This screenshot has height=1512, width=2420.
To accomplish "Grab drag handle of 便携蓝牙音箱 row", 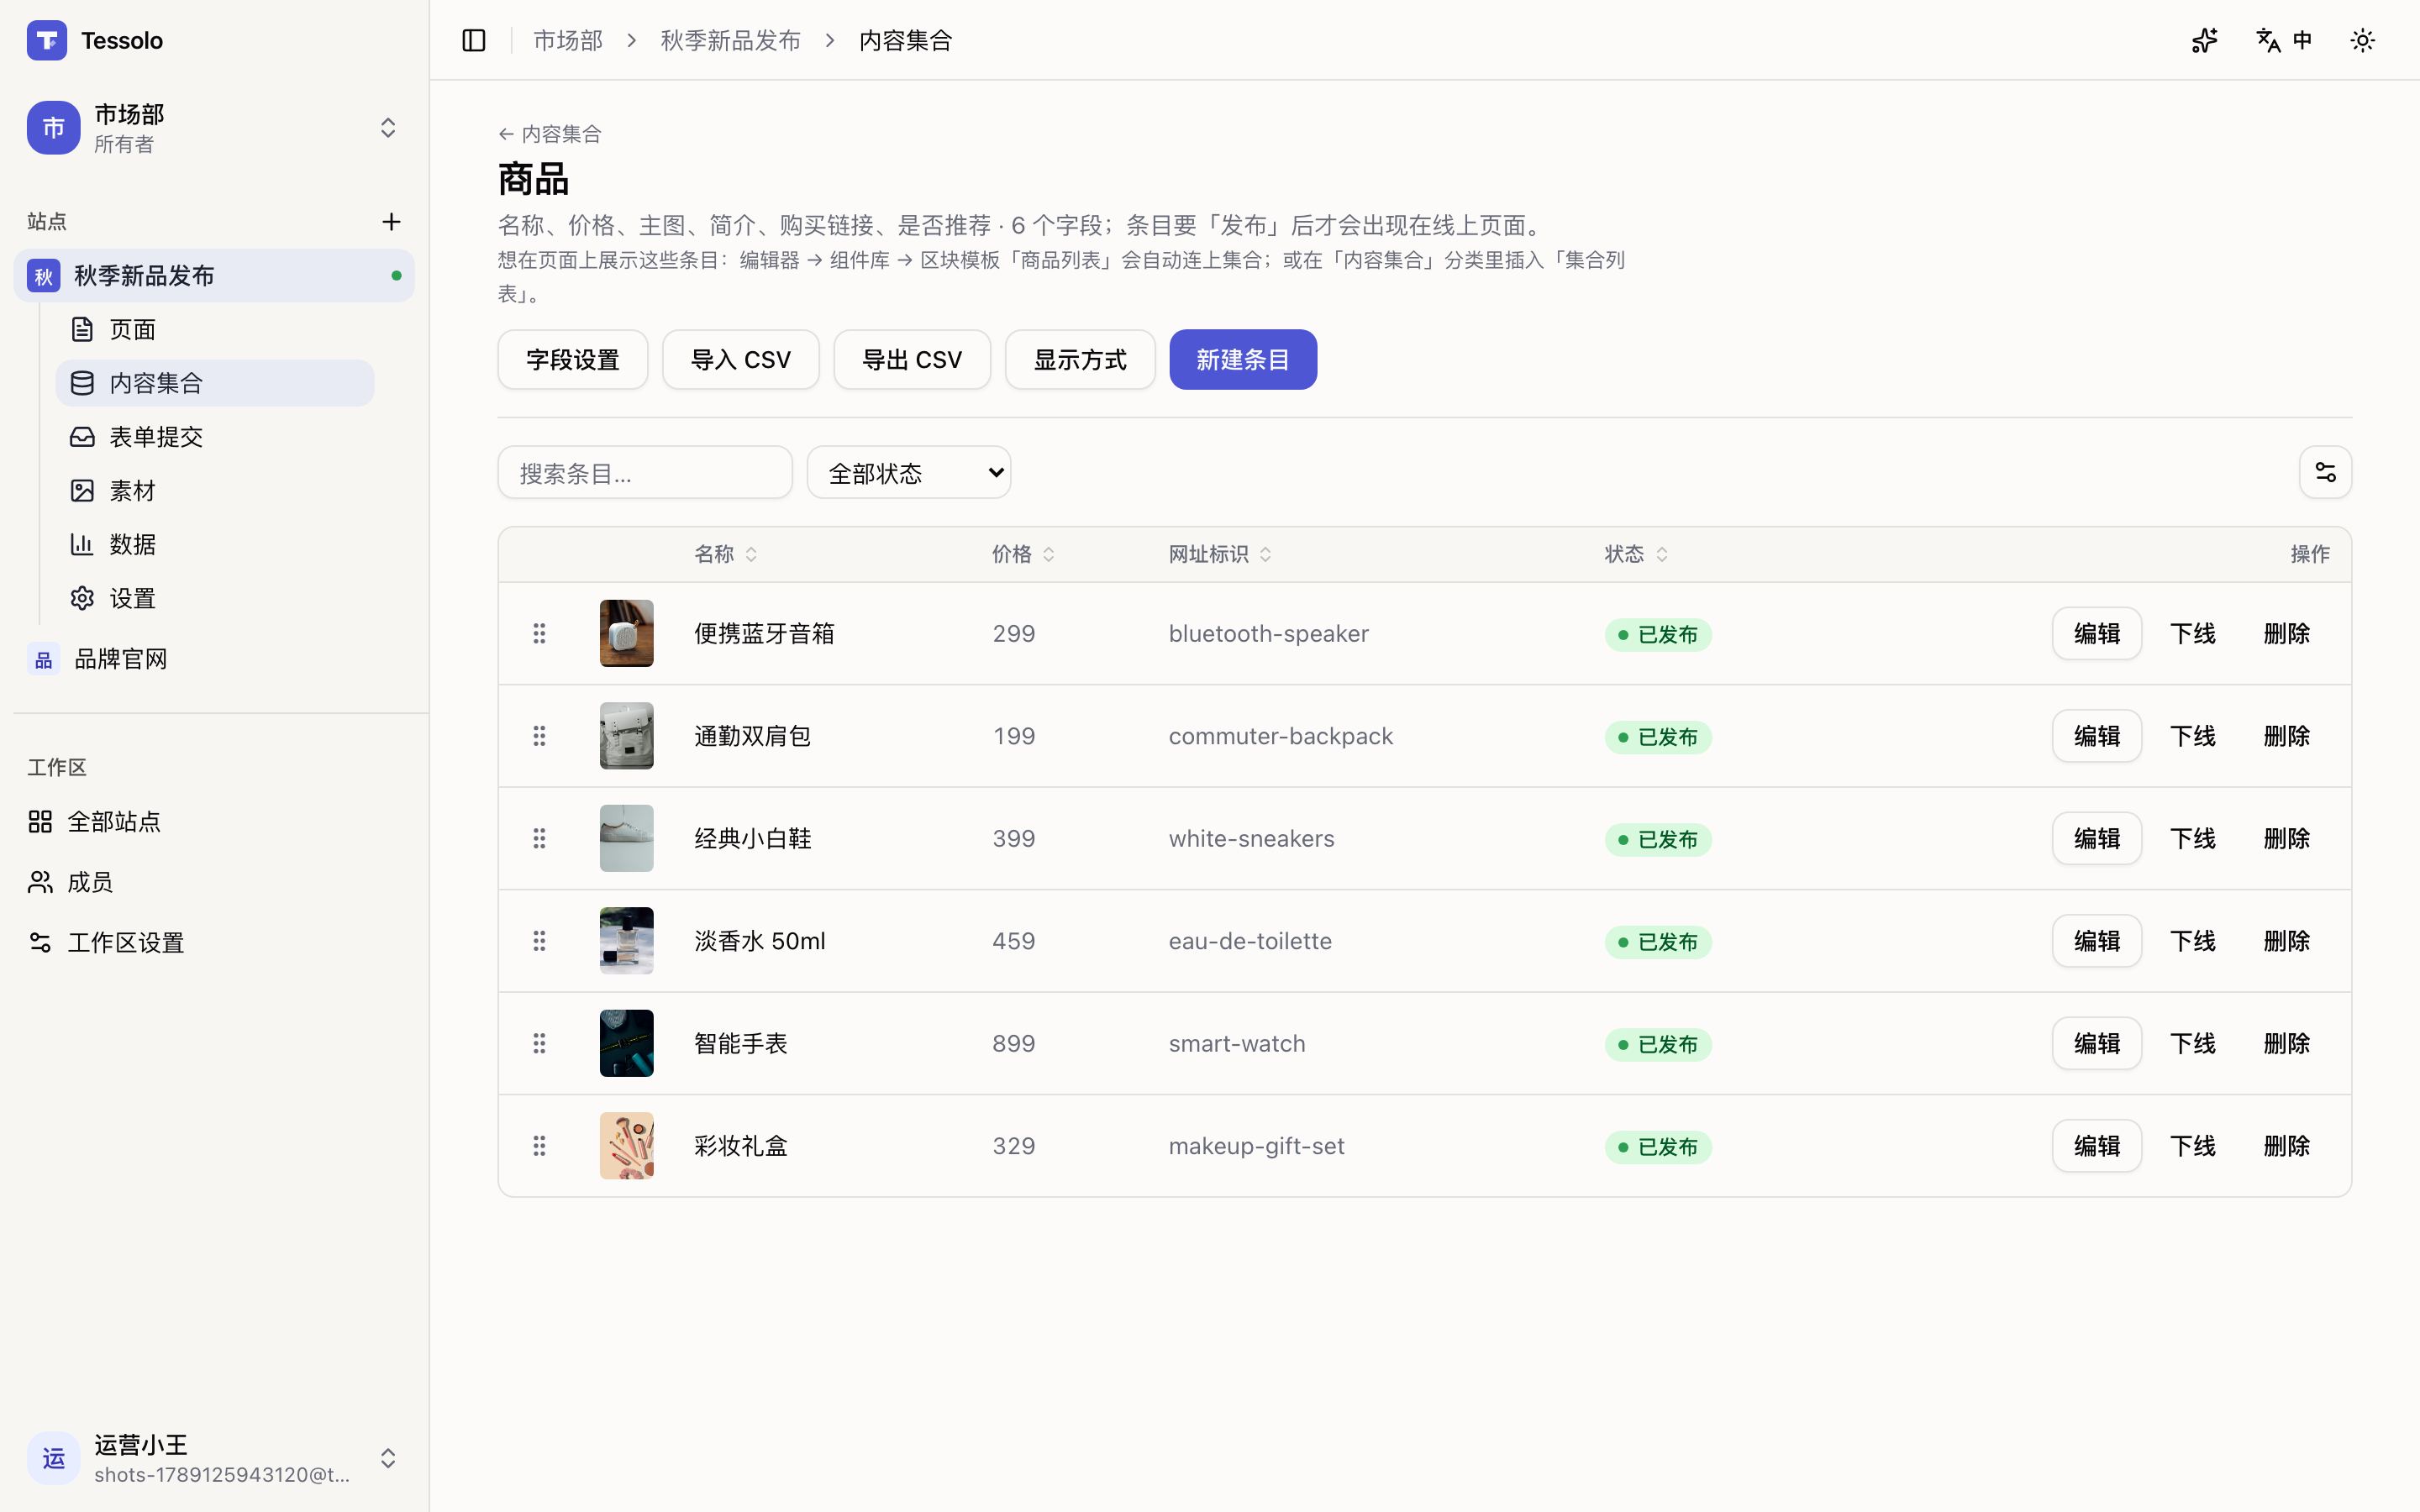I will pyautogui.click(x=539, y=633).
